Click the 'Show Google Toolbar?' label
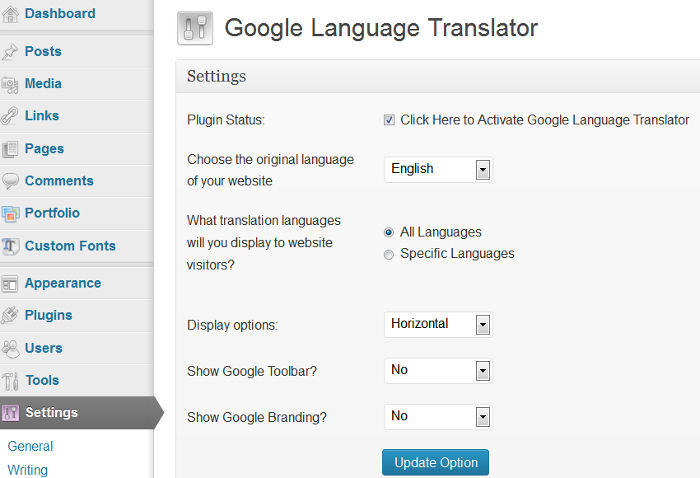Image resolution: width=700 pixels, height=478 pixels. (x=252, y=371)
